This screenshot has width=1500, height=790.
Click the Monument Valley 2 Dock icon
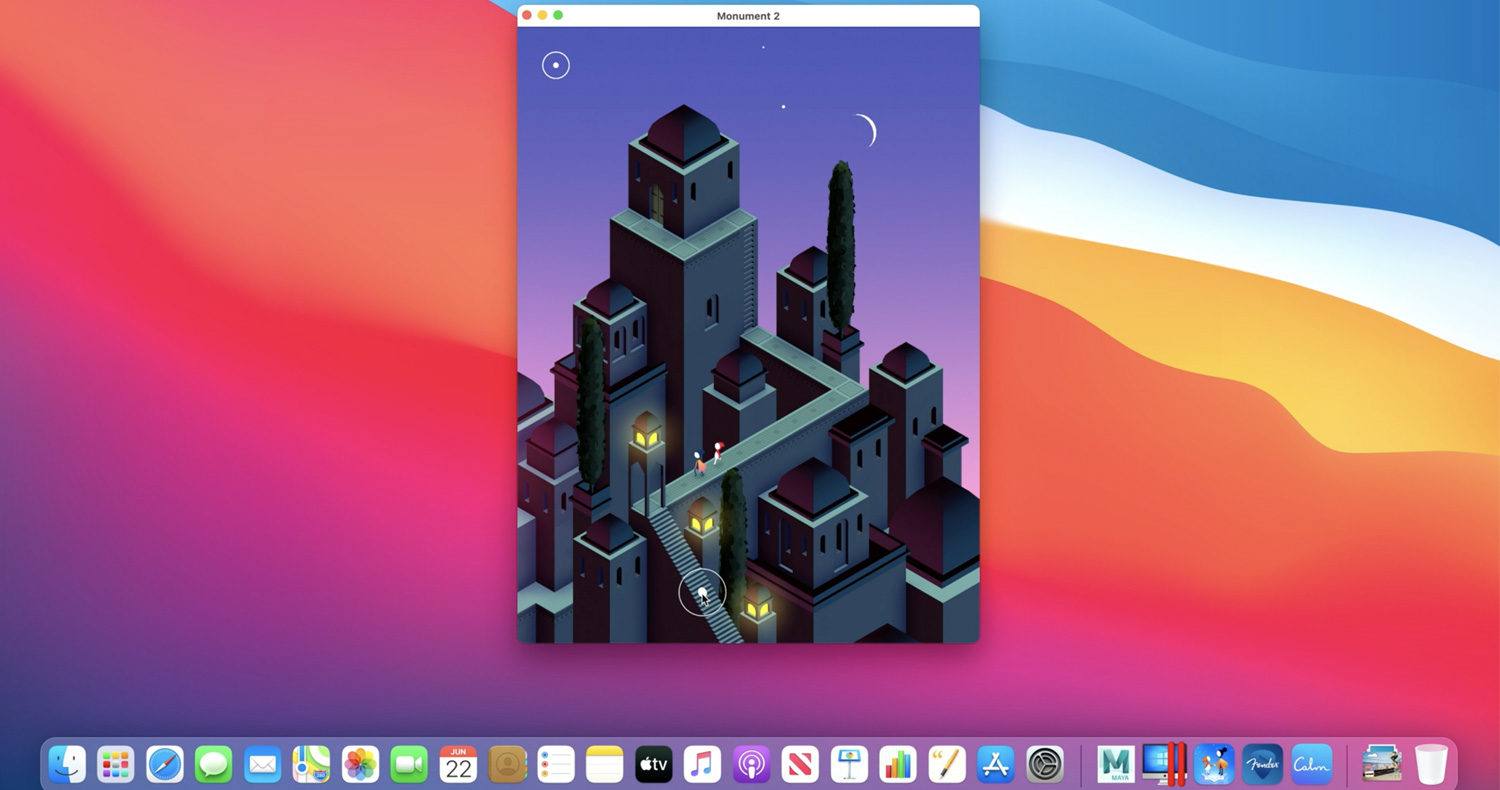point(1214,765)
